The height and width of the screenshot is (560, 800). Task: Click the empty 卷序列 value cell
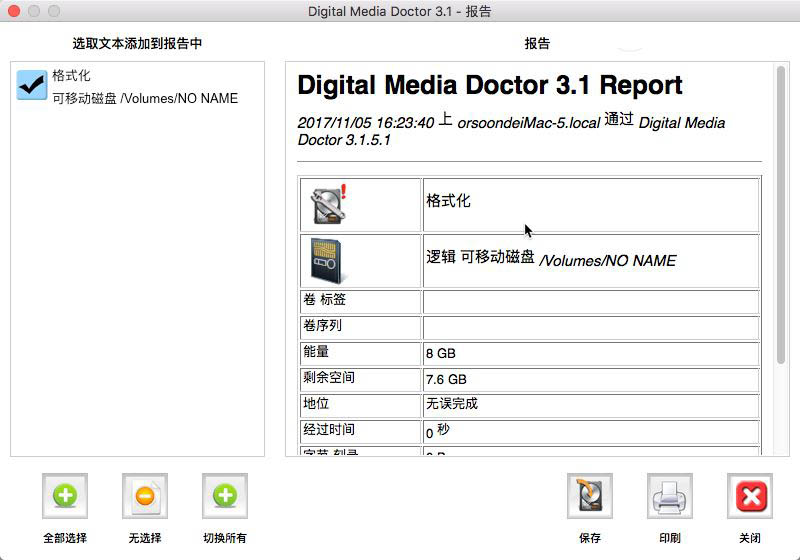[591, 327]
